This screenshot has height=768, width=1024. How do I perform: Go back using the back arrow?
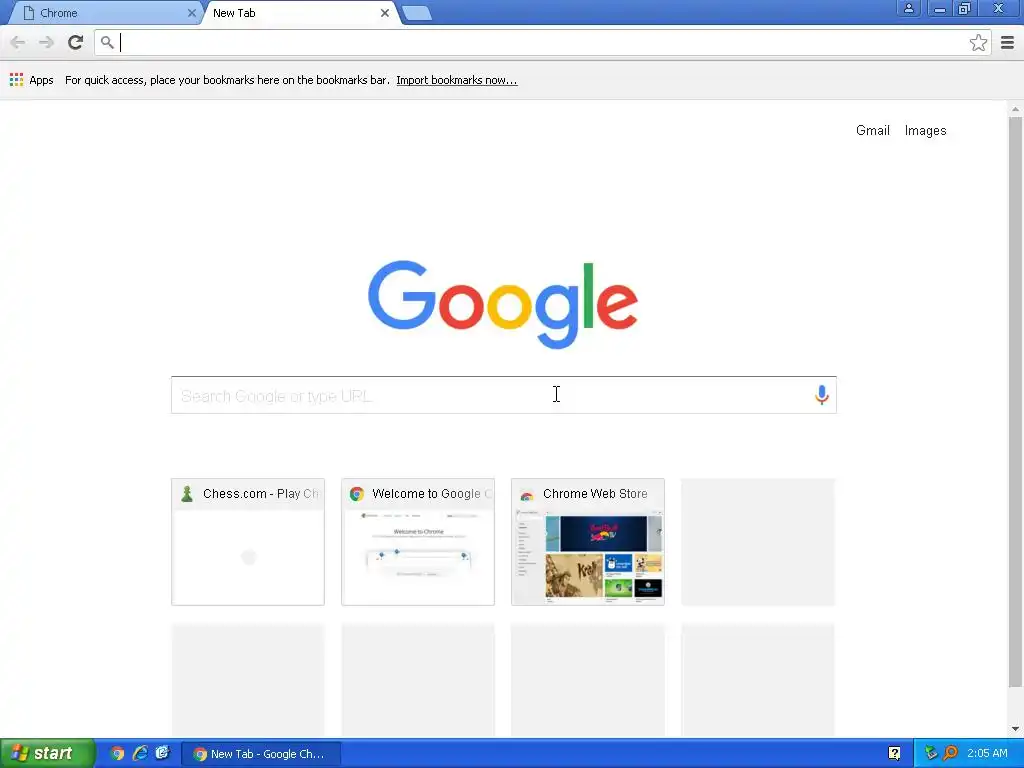tap(18, 42)
